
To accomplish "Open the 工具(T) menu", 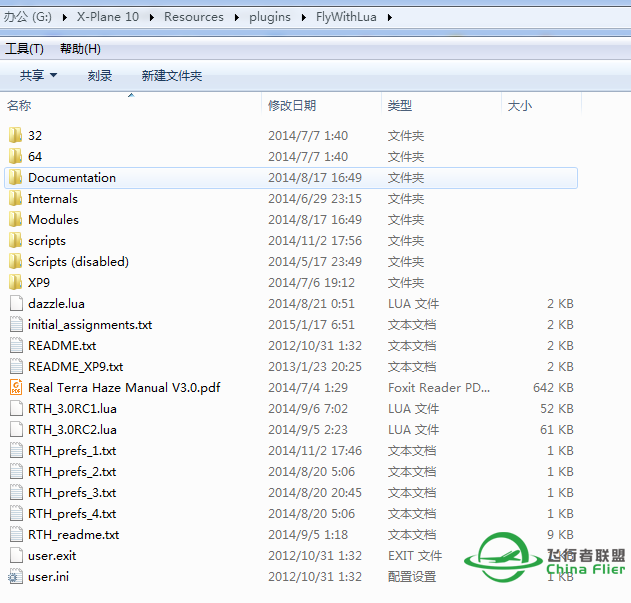I will point(25,49).
